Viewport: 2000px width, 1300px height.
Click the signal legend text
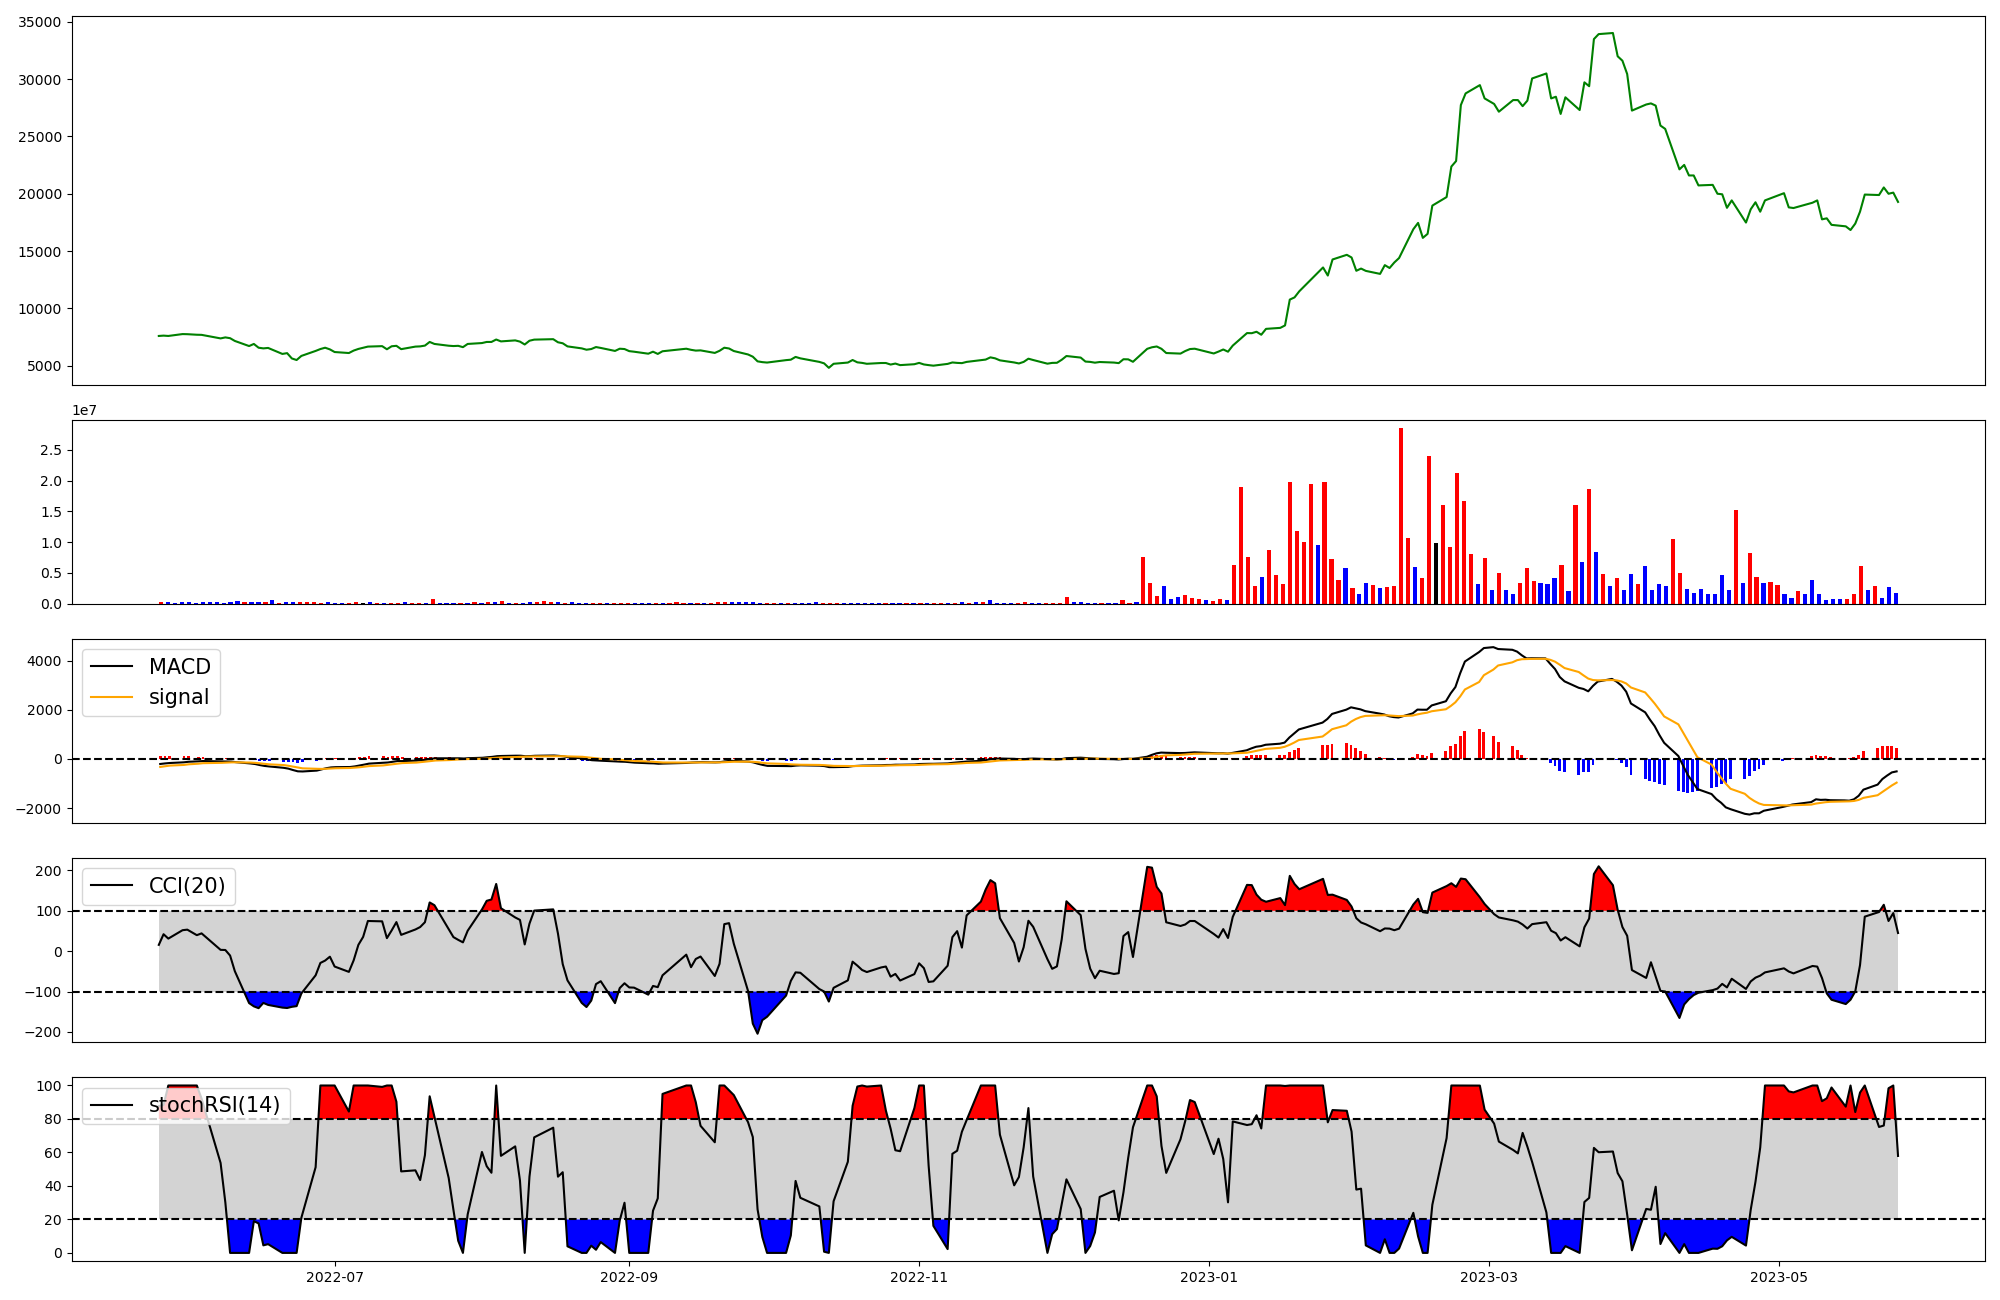click(x=178, y=697)
